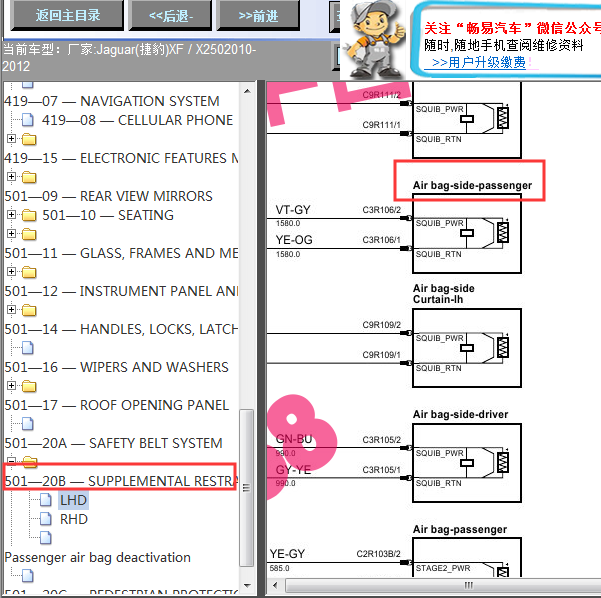
Task: Click diagram horizontal scrollbar left arrow
Action: (x=275, y=585)
